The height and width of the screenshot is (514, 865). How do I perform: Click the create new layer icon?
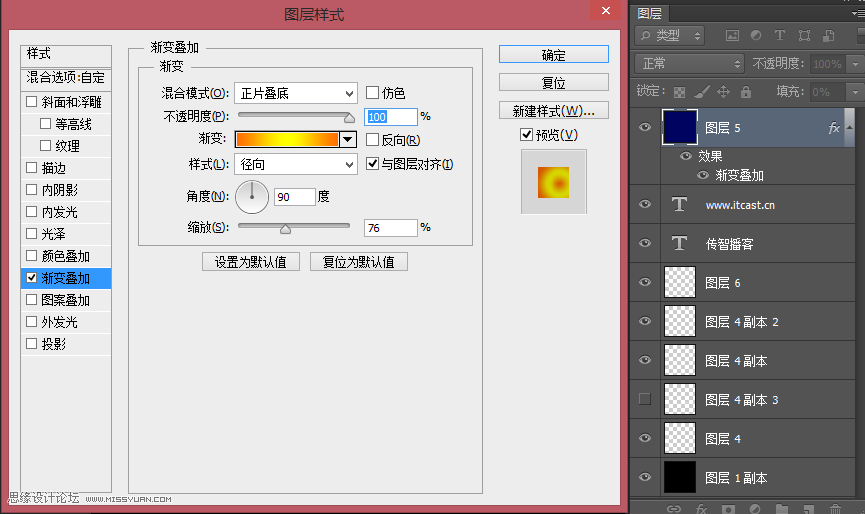(x=808, y=508)
